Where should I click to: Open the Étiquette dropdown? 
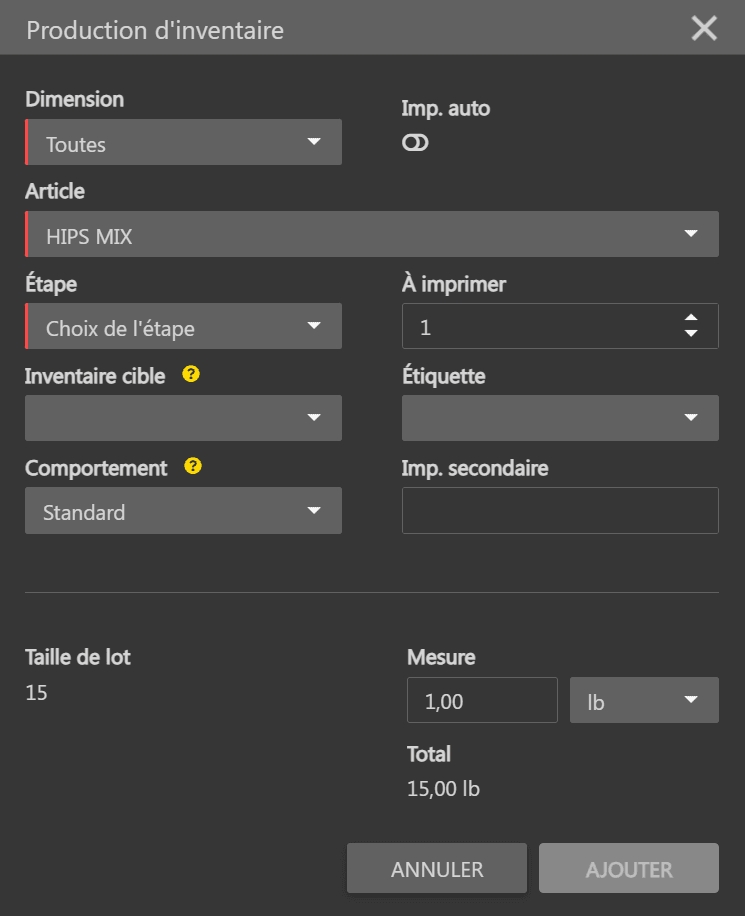560,418
